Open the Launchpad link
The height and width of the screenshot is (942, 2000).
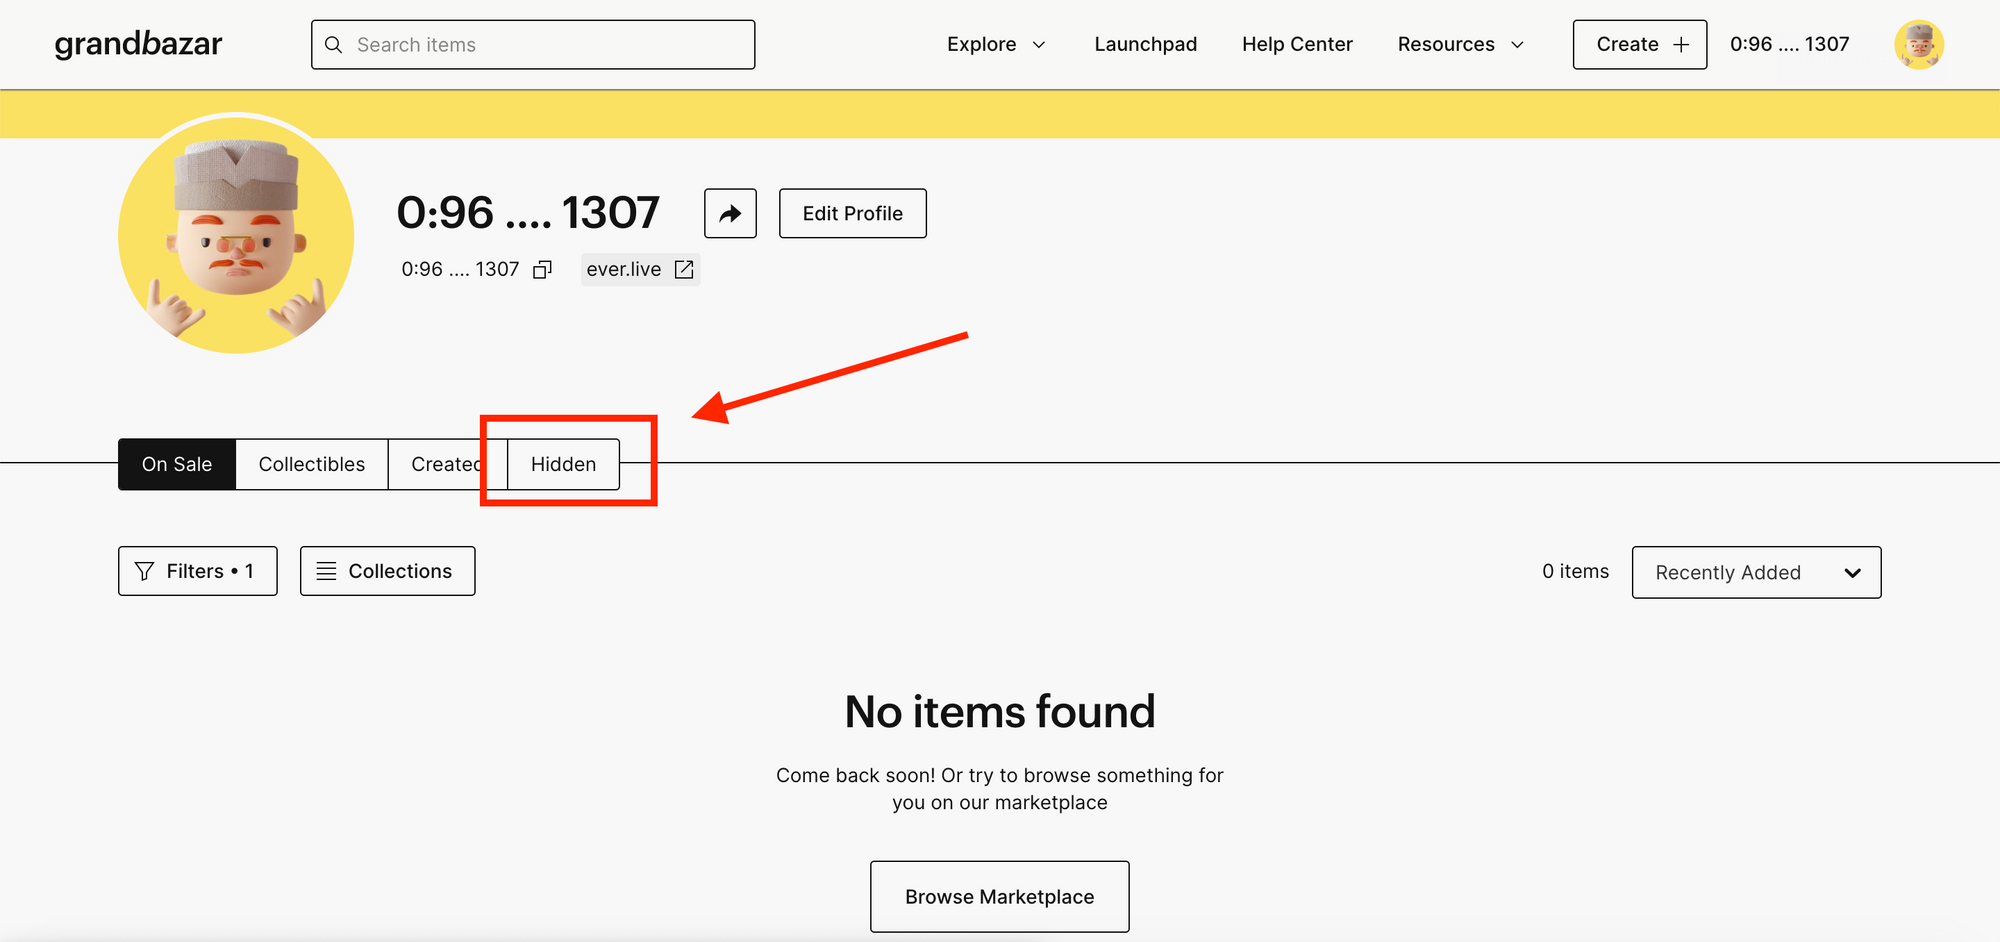(1145, 44)
